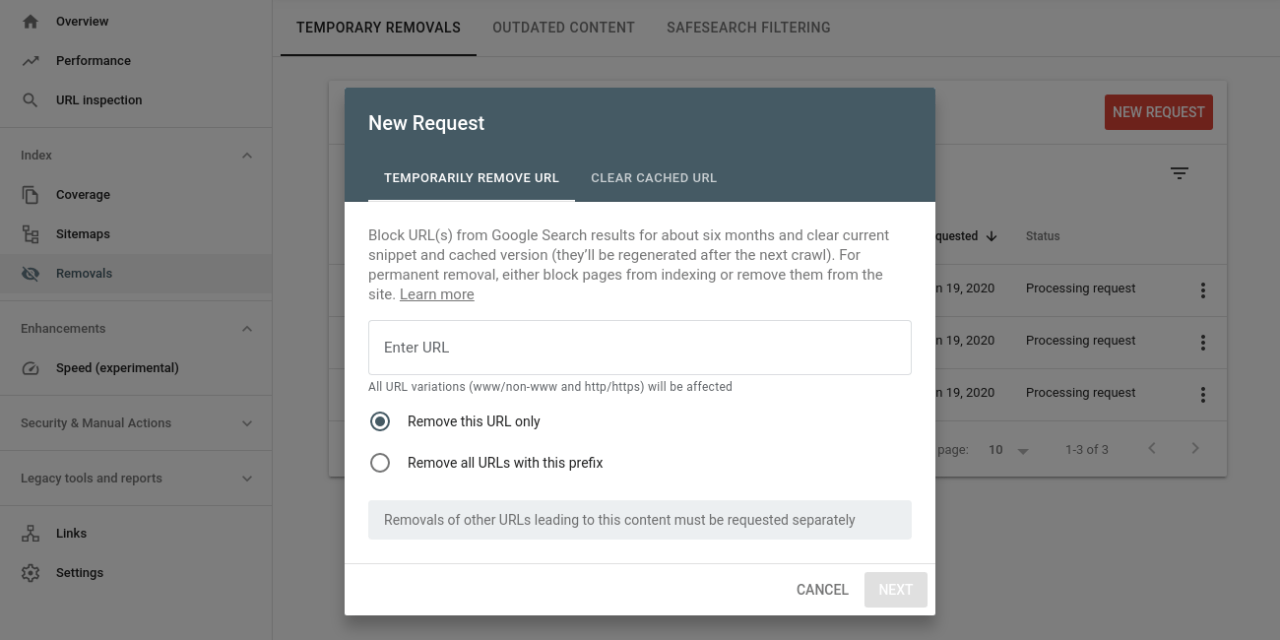1280x640 pixels.
Task: Click the Settings gear icon
Action: (x=30, y=573)
